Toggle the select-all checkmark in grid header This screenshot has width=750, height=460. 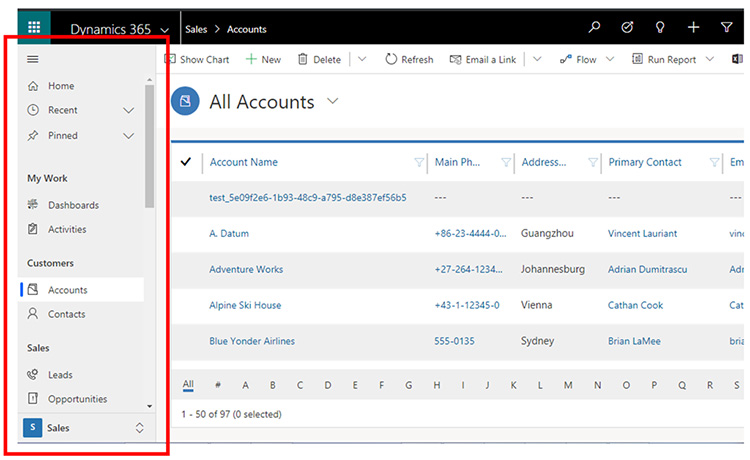pyautogui.click(x=186, y=162)
